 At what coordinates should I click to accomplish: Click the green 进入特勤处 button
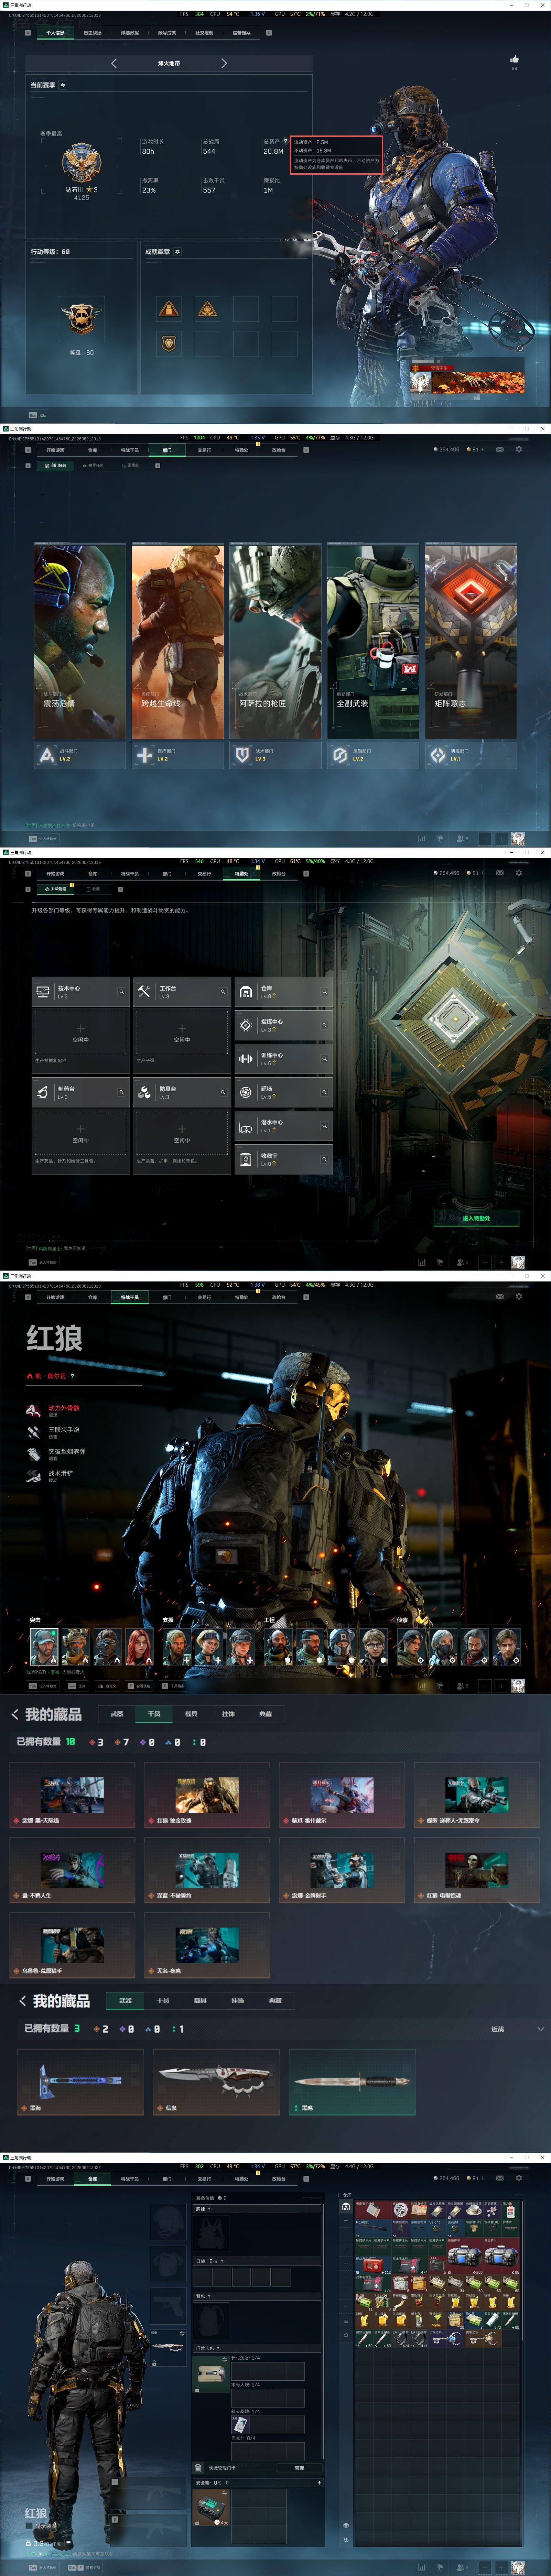pos(476,1217)
